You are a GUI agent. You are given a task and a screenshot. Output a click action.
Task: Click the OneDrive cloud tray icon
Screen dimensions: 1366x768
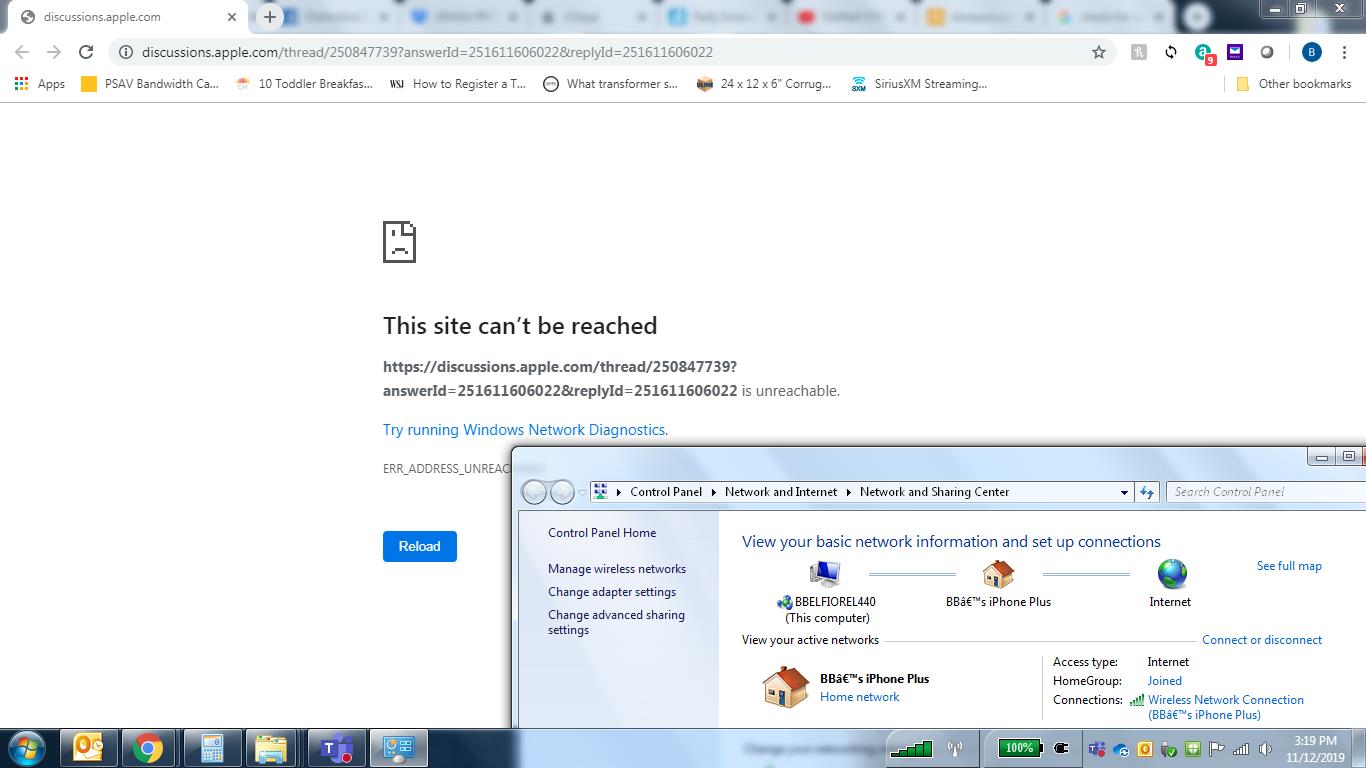coord(1121,749)
